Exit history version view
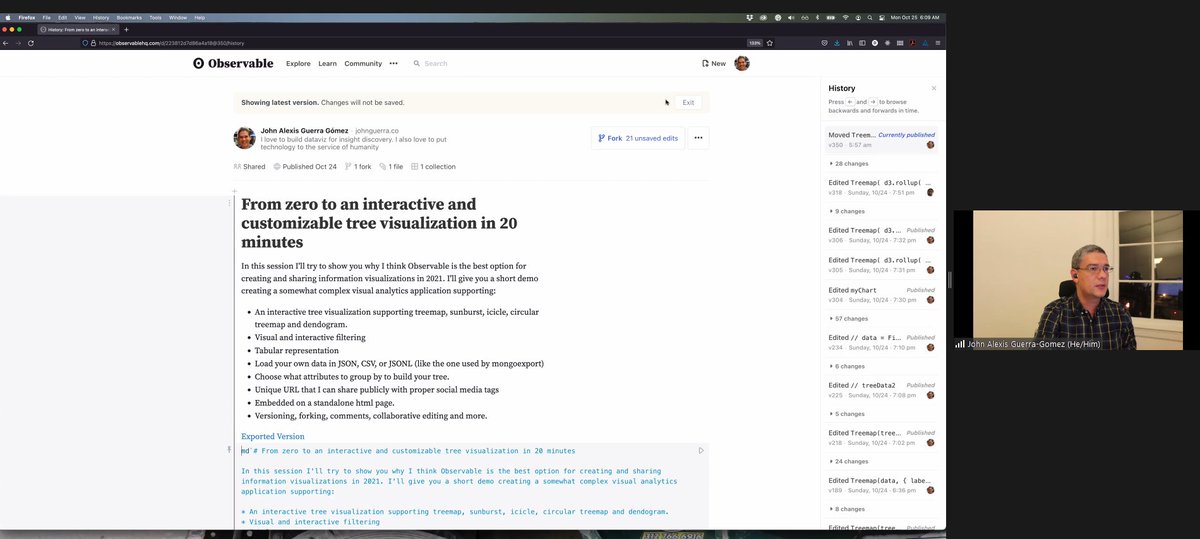The image size is (1200, 539). [x=688, y=102]
